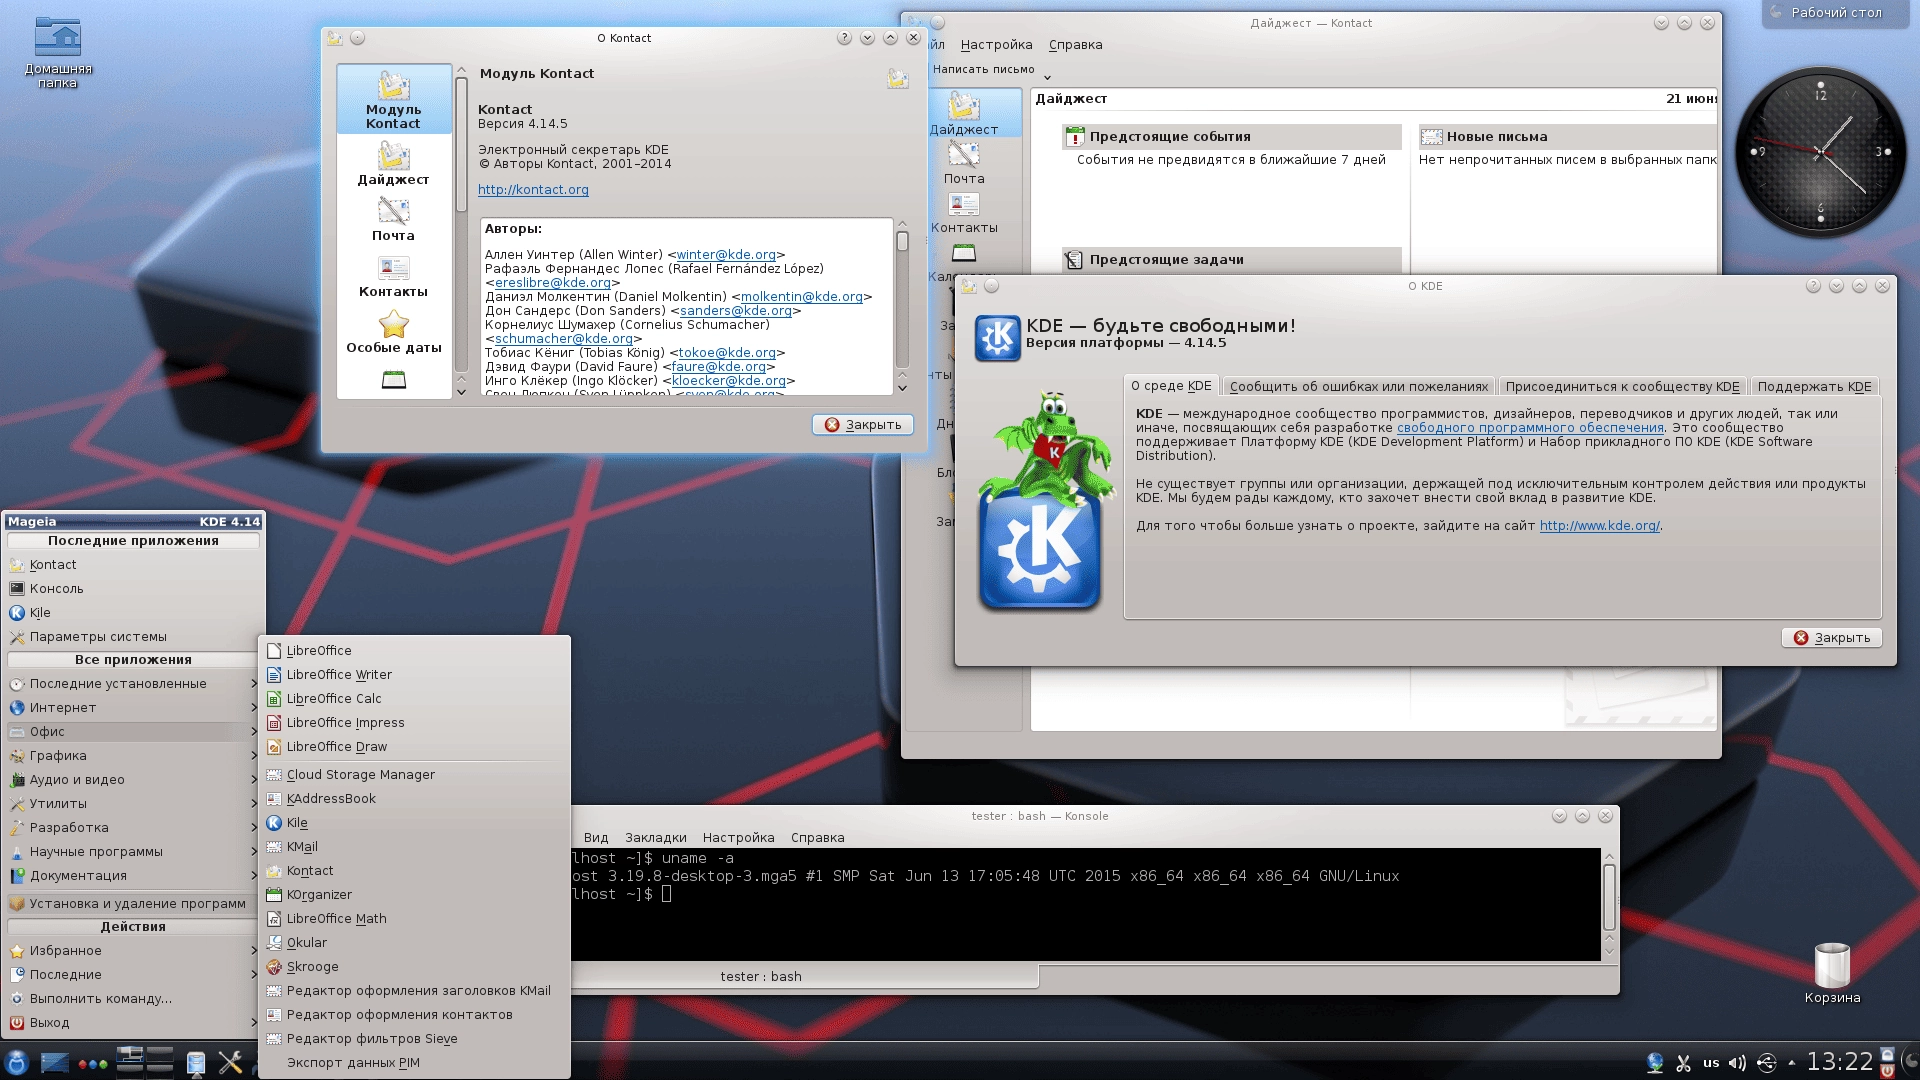Viewport: 1920px width, 1080px height.
Task: Open the Домашняя папка desktop icon
Action: pos(58,52)
